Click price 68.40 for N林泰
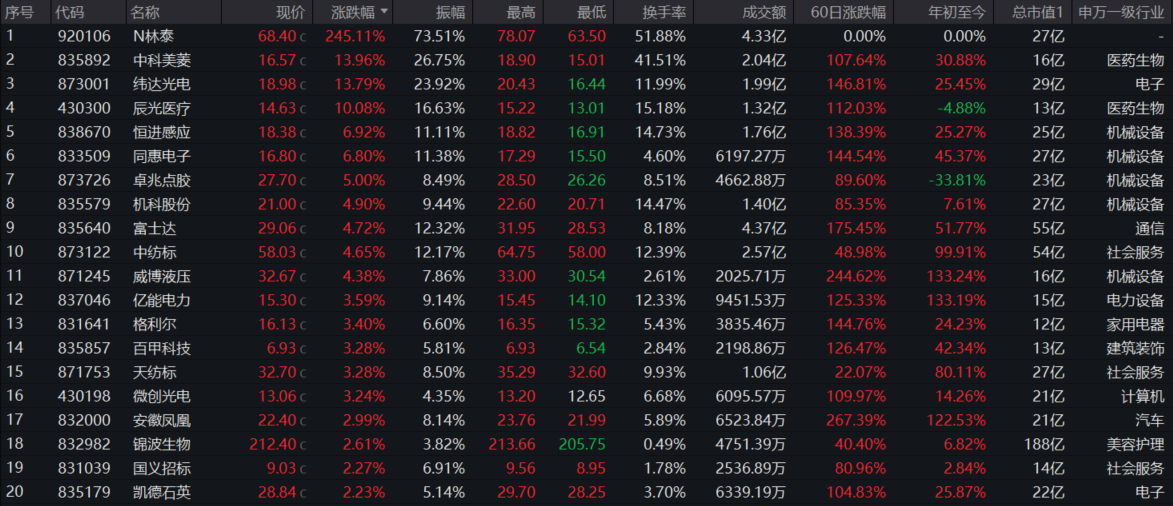This screenshot has width=1173, height=506. click(276, 36)
